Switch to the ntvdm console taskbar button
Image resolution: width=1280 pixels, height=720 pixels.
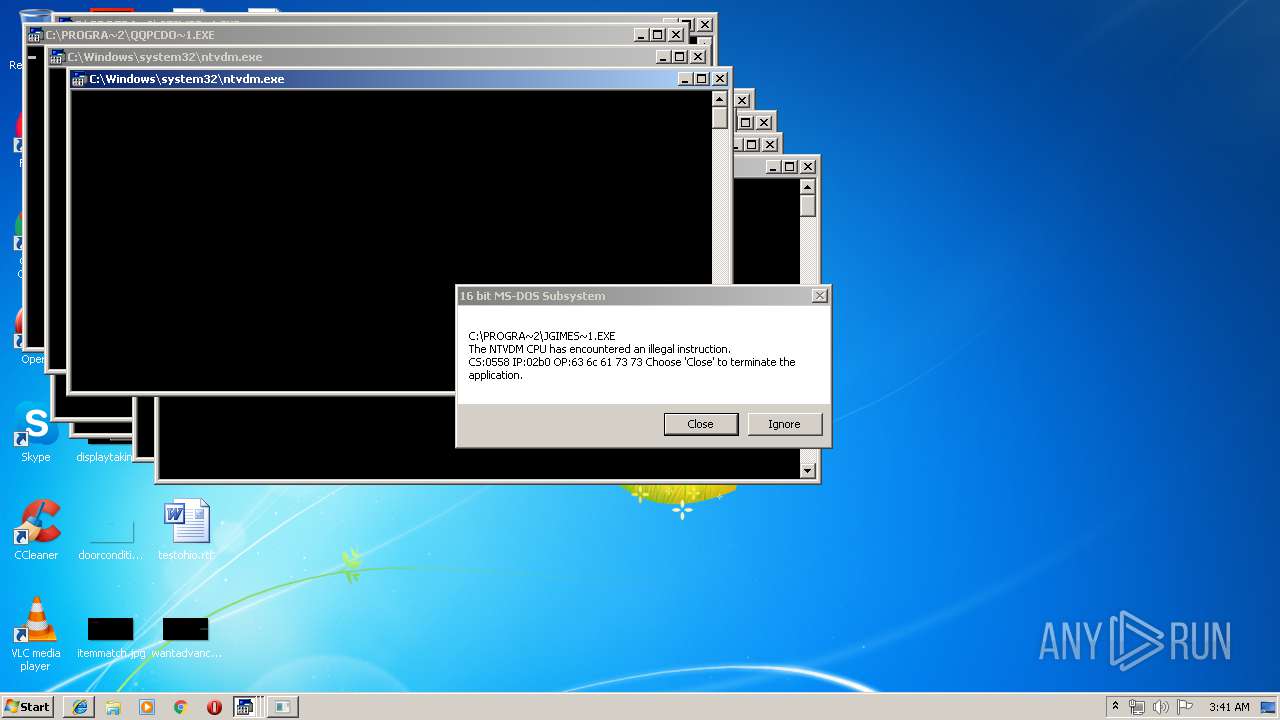245,707
